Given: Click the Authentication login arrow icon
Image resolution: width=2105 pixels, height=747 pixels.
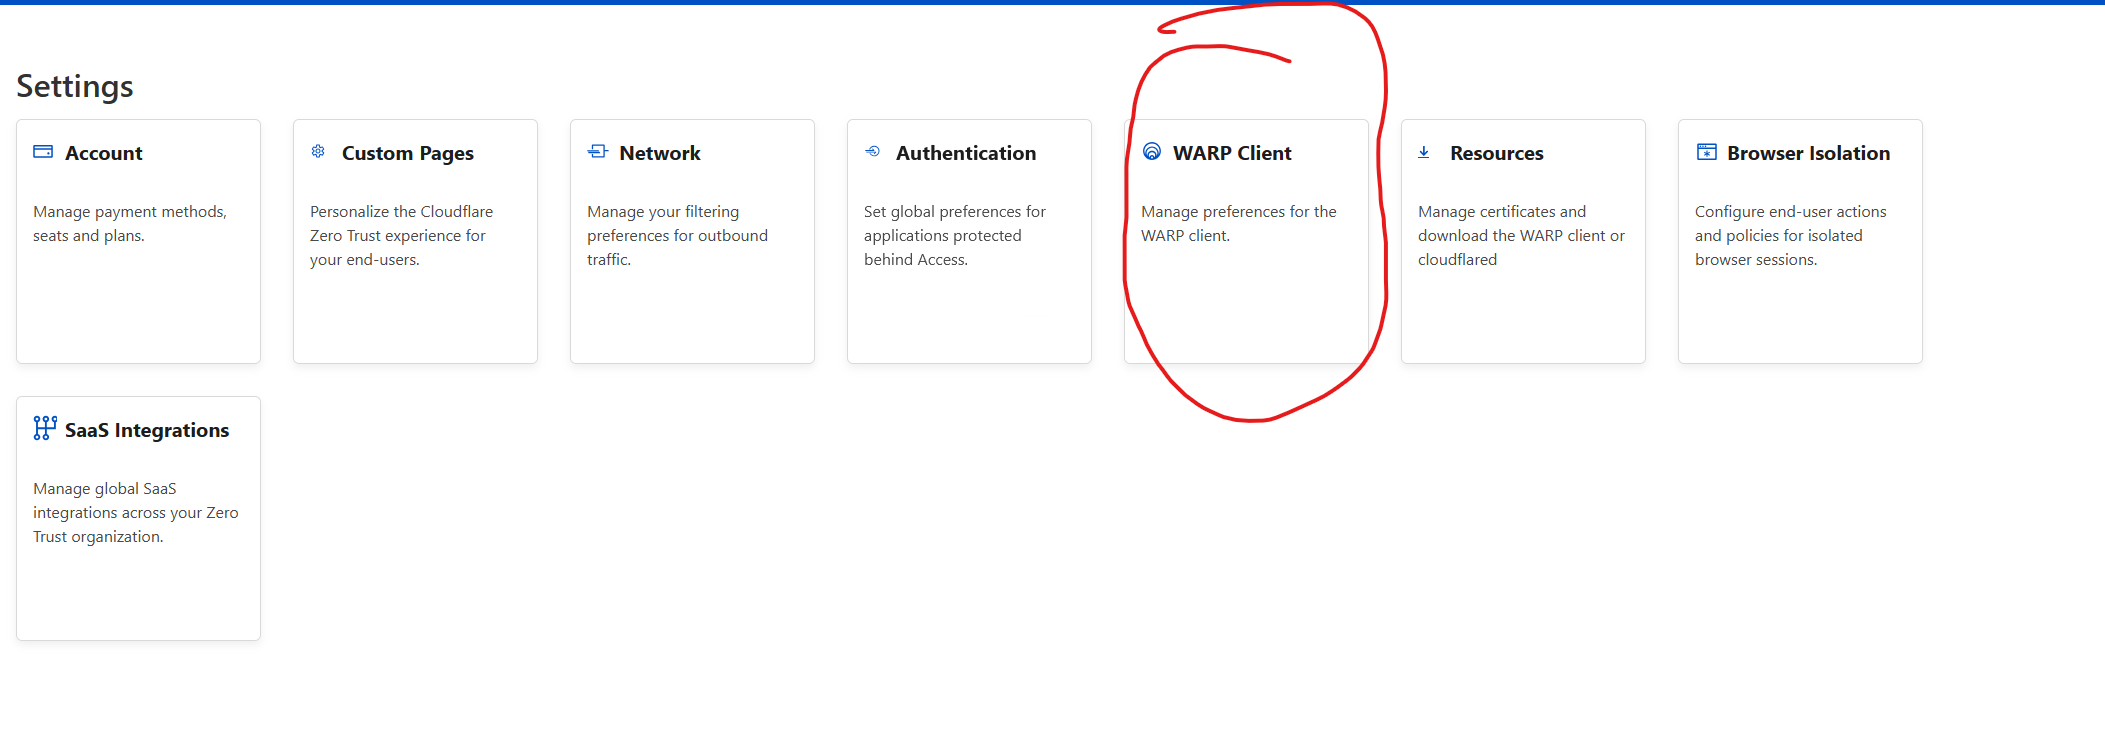Looking at the screenshot, I should point(873,151).
